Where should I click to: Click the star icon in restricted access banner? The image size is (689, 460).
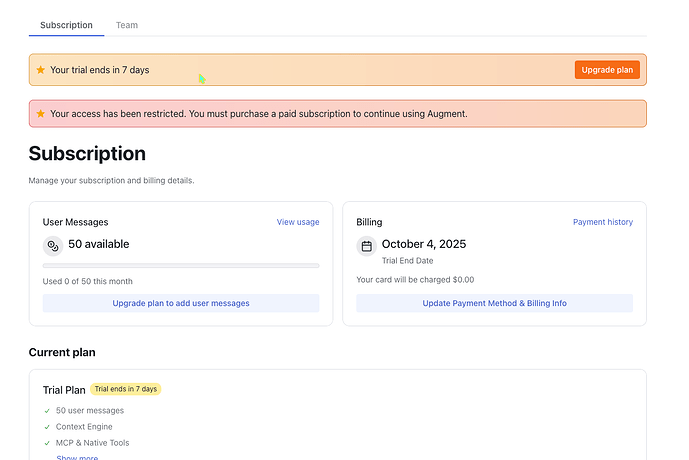click(x=41, y=114)
